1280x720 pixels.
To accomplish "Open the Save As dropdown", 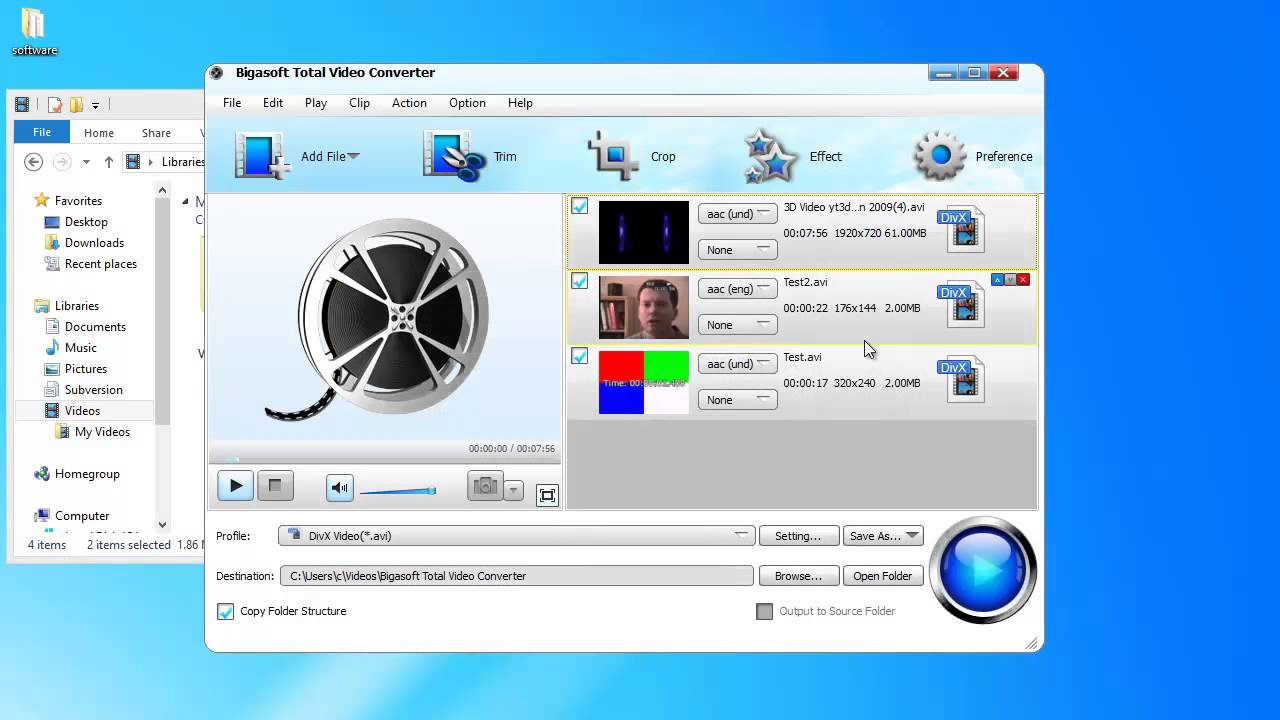I will (882, 536).
